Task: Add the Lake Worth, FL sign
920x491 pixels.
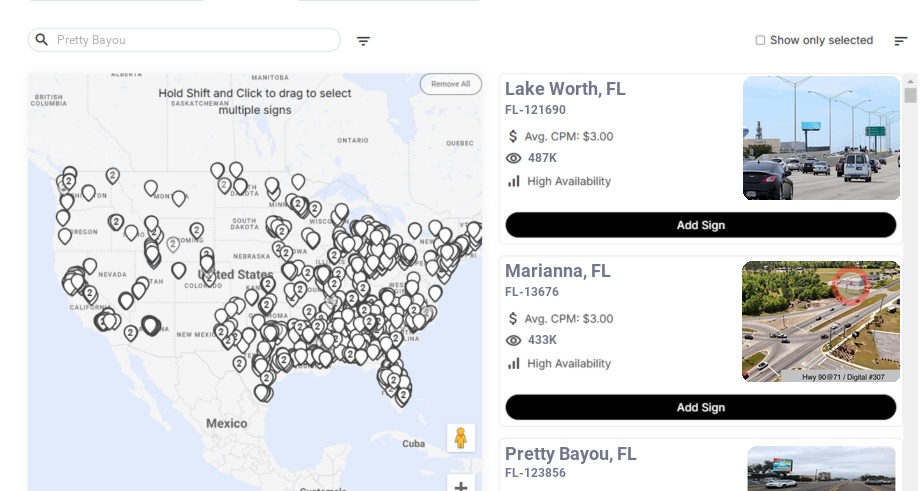Action: pos(700,225)
